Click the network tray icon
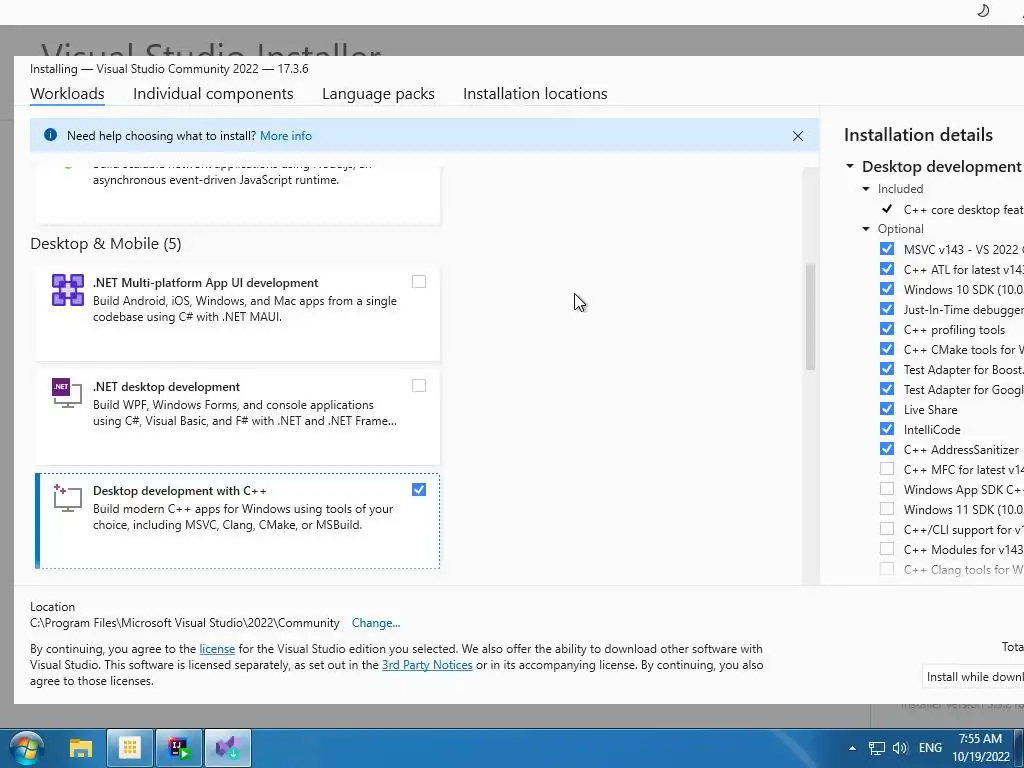Screen dimensions: 1024x768 tap(876, 748)
